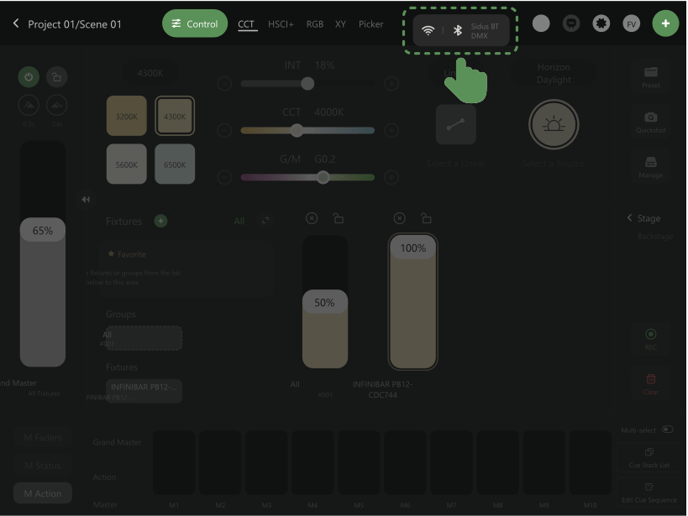
Task: Click the 0.5s fade icon
Action: (29, 105)
